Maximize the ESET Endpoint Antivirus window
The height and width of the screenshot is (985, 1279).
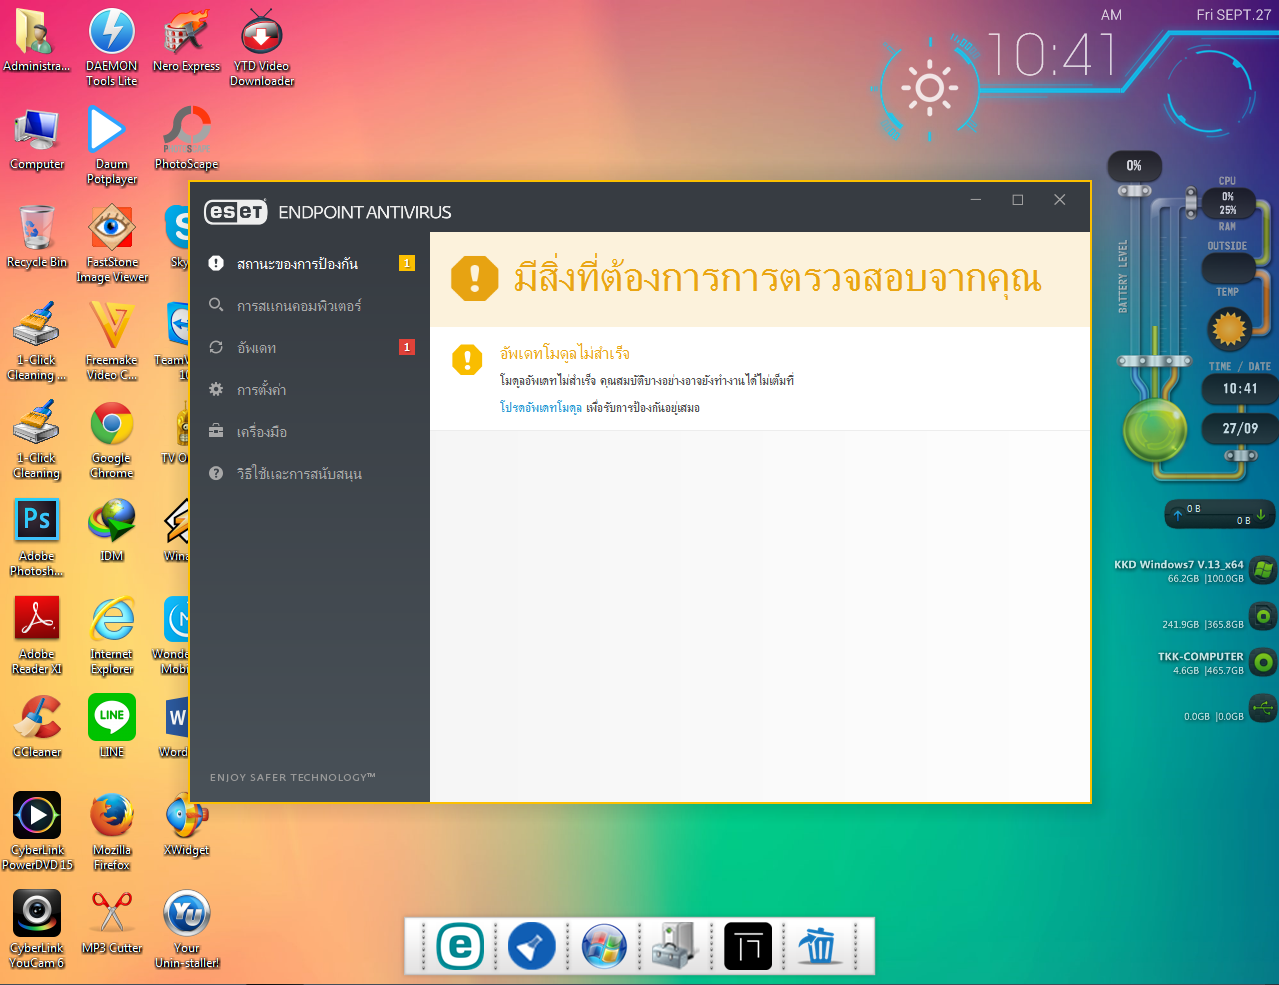[1018, 200]
